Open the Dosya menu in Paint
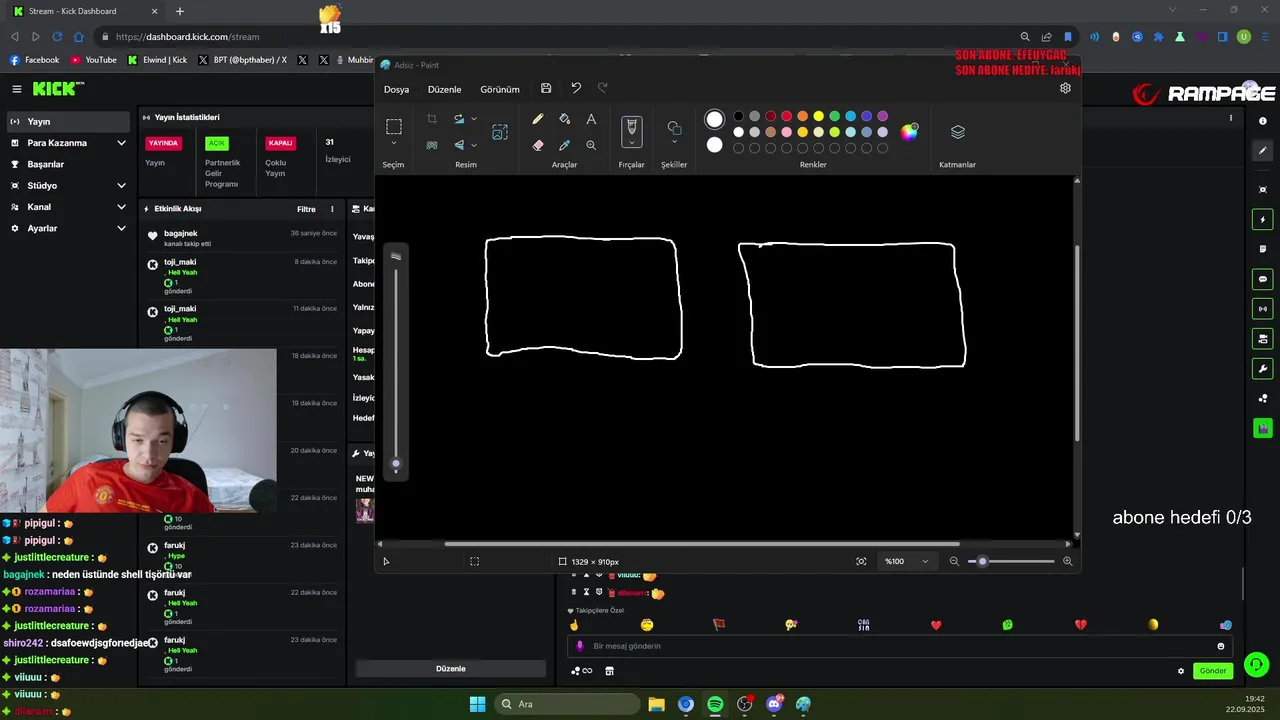This screenshot has width=1280, height=720. 396,89
